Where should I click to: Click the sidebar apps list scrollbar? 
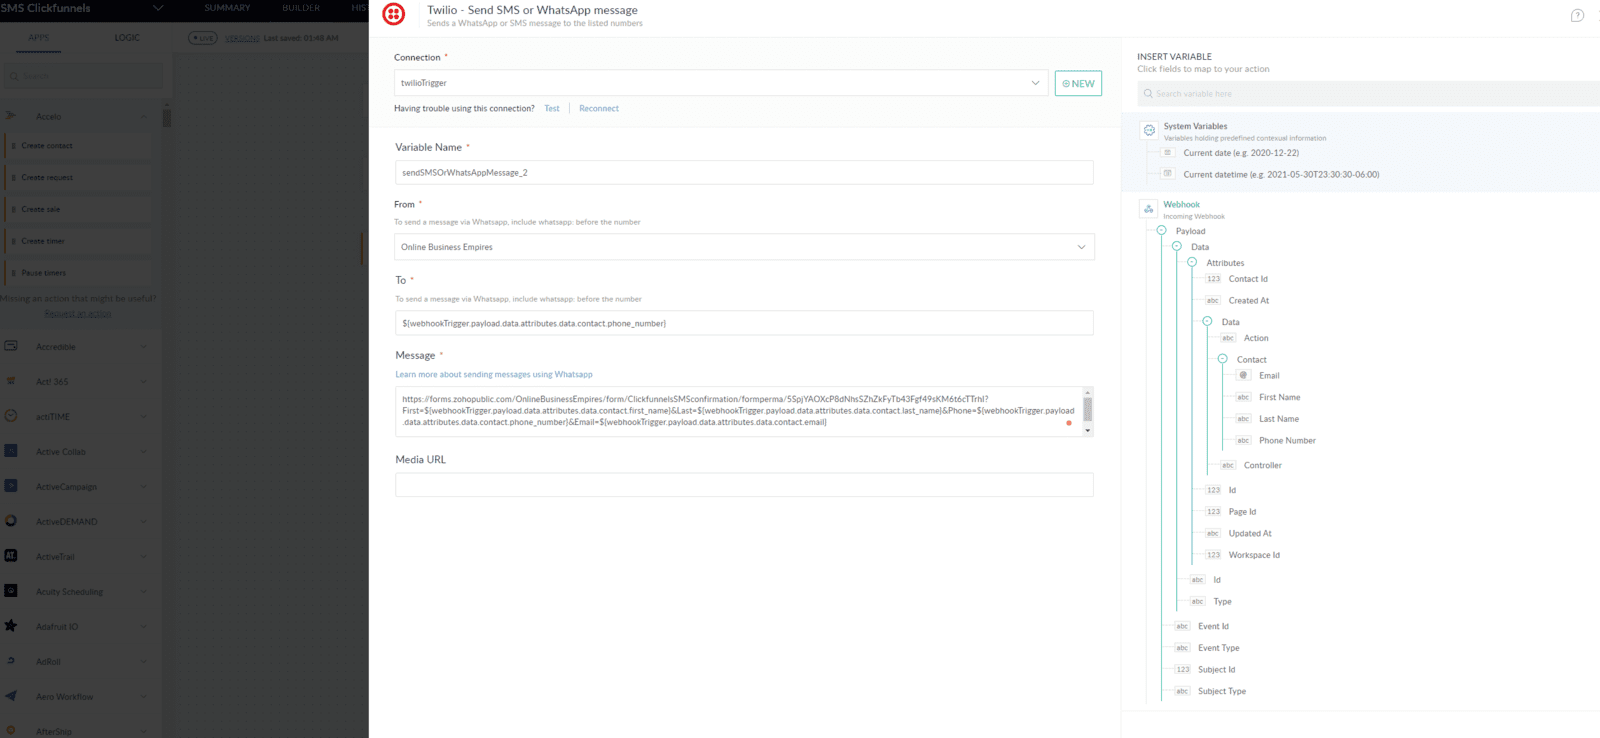[x=167, y=117]
